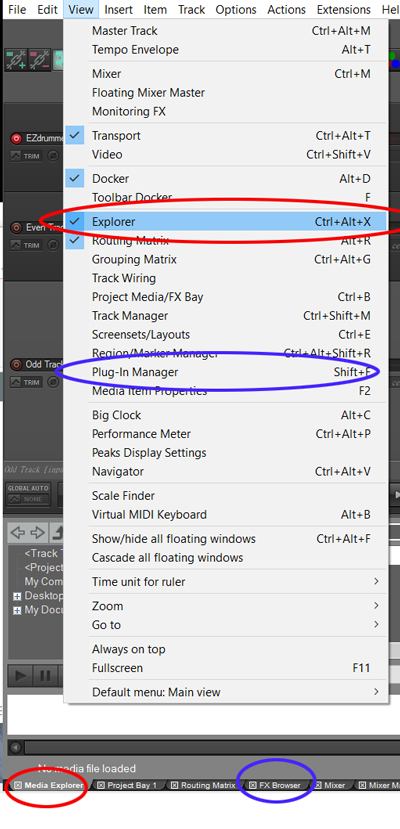Expand the Desktop tree node
The height and width of the screenshot is (829, 400).
pos(17,596)
